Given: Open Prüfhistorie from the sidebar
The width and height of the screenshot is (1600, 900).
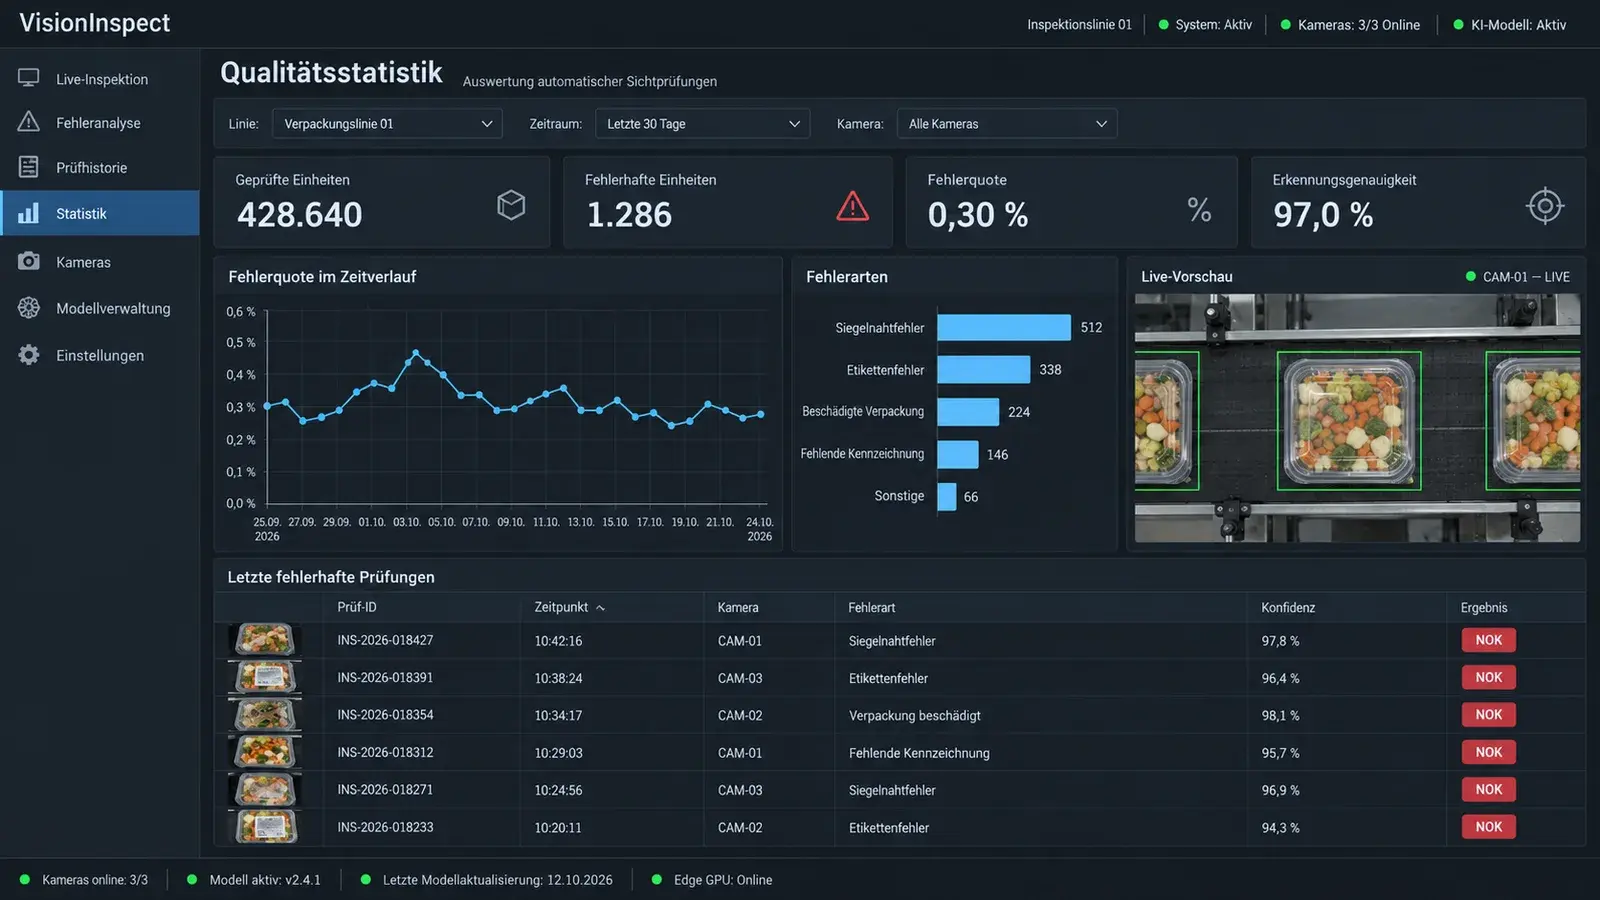Looking at the screenshot, I should (100, 168).
